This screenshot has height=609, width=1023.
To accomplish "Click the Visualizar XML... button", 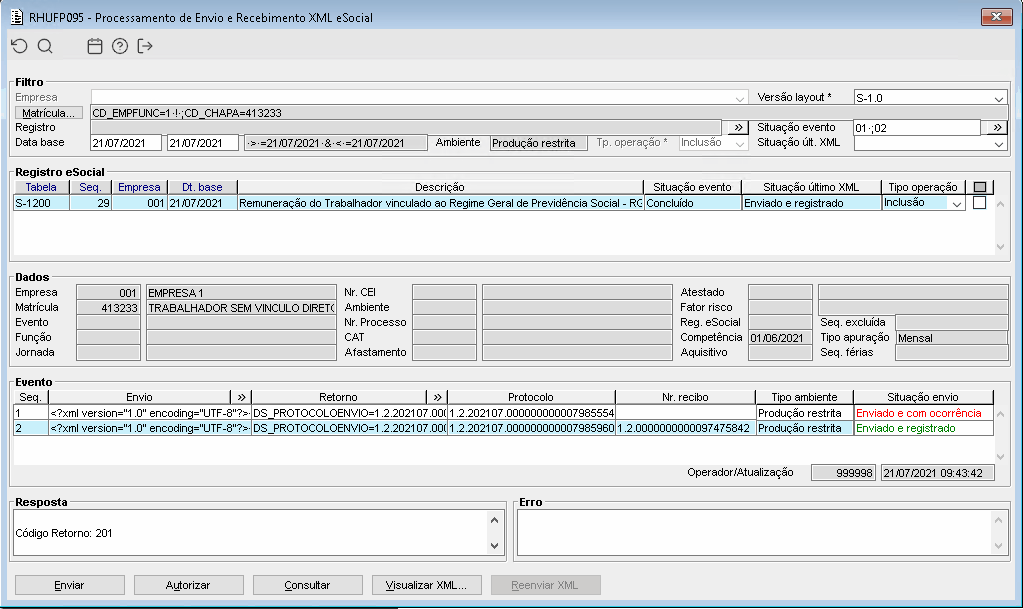I will tap(427, 585).
